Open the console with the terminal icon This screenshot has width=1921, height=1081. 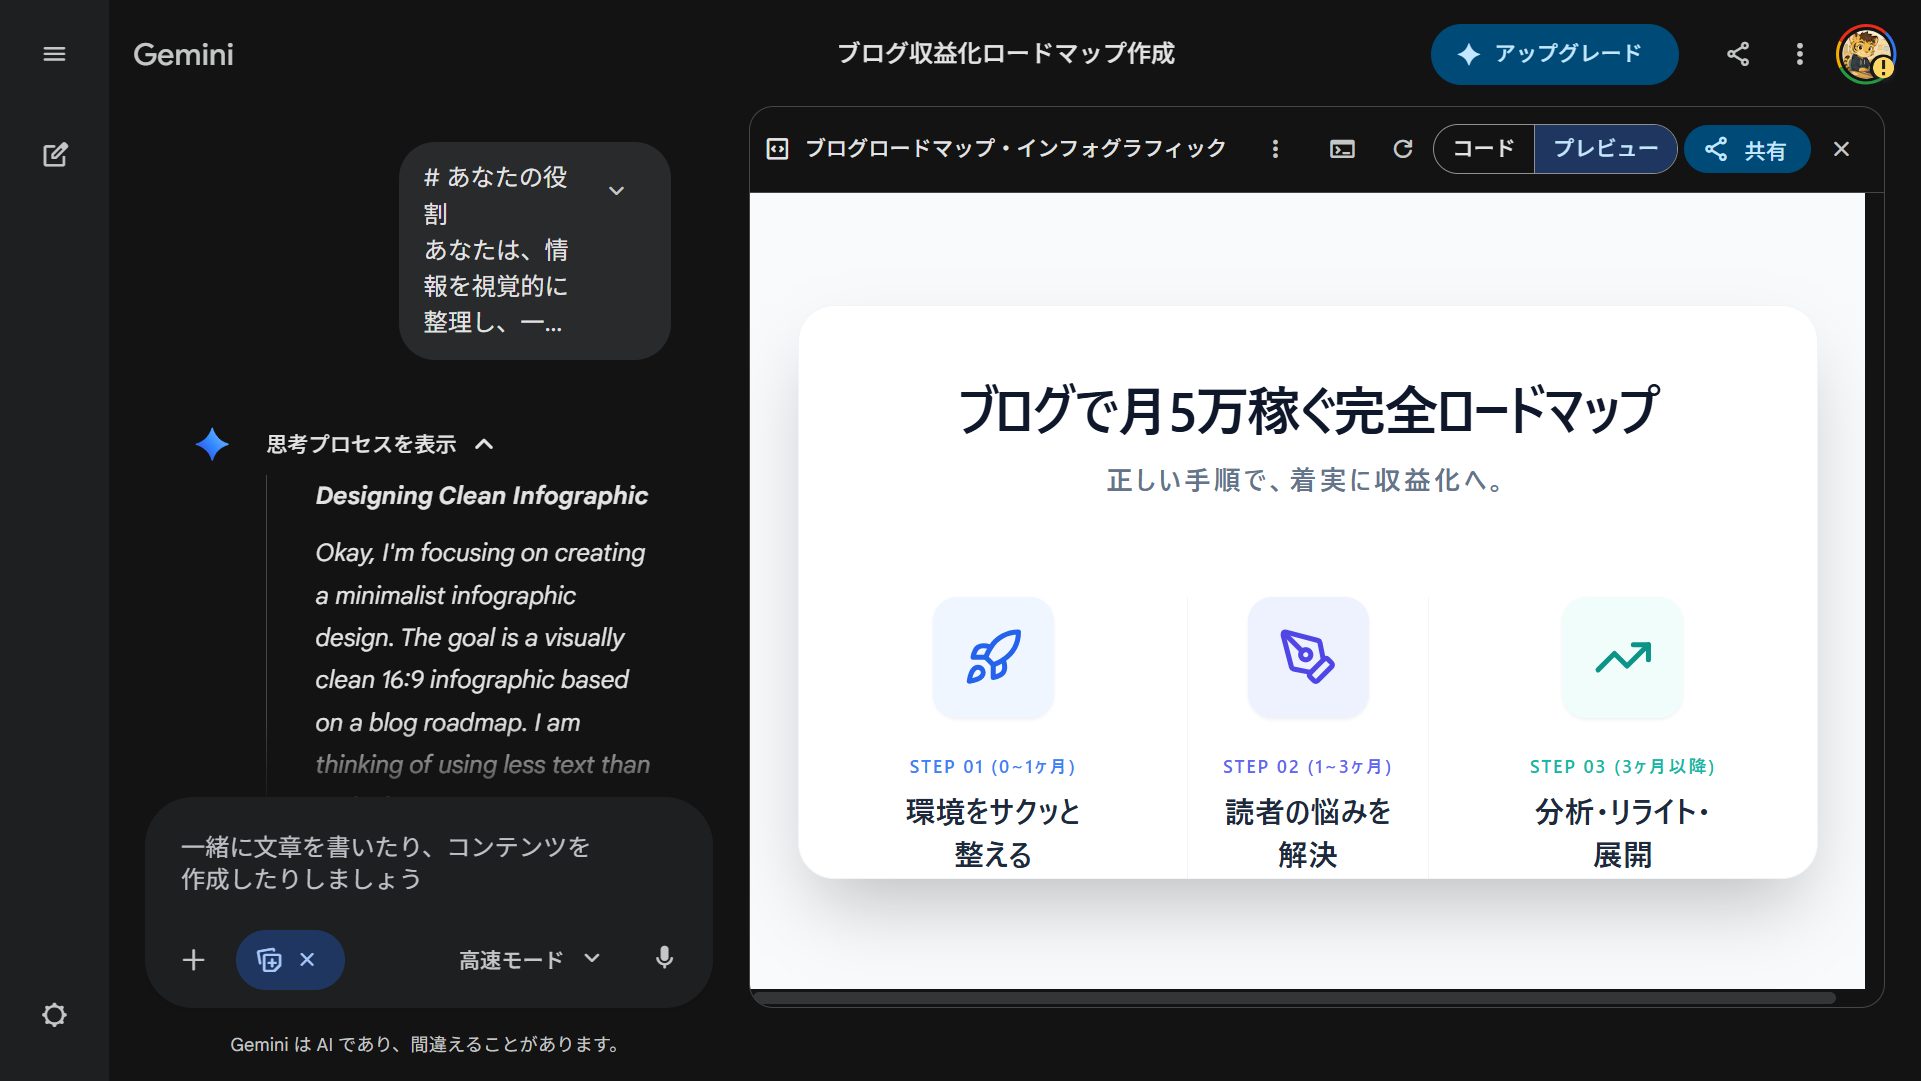[x=1343, y=148]
